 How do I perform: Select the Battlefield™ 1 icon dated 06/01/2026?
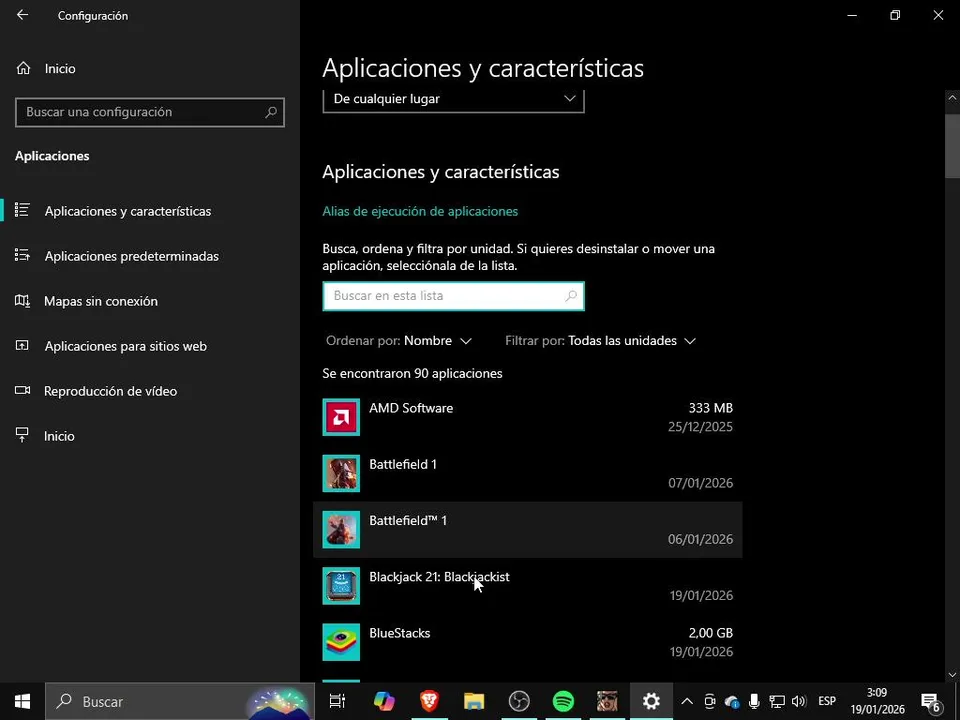[x=341, y=530]
